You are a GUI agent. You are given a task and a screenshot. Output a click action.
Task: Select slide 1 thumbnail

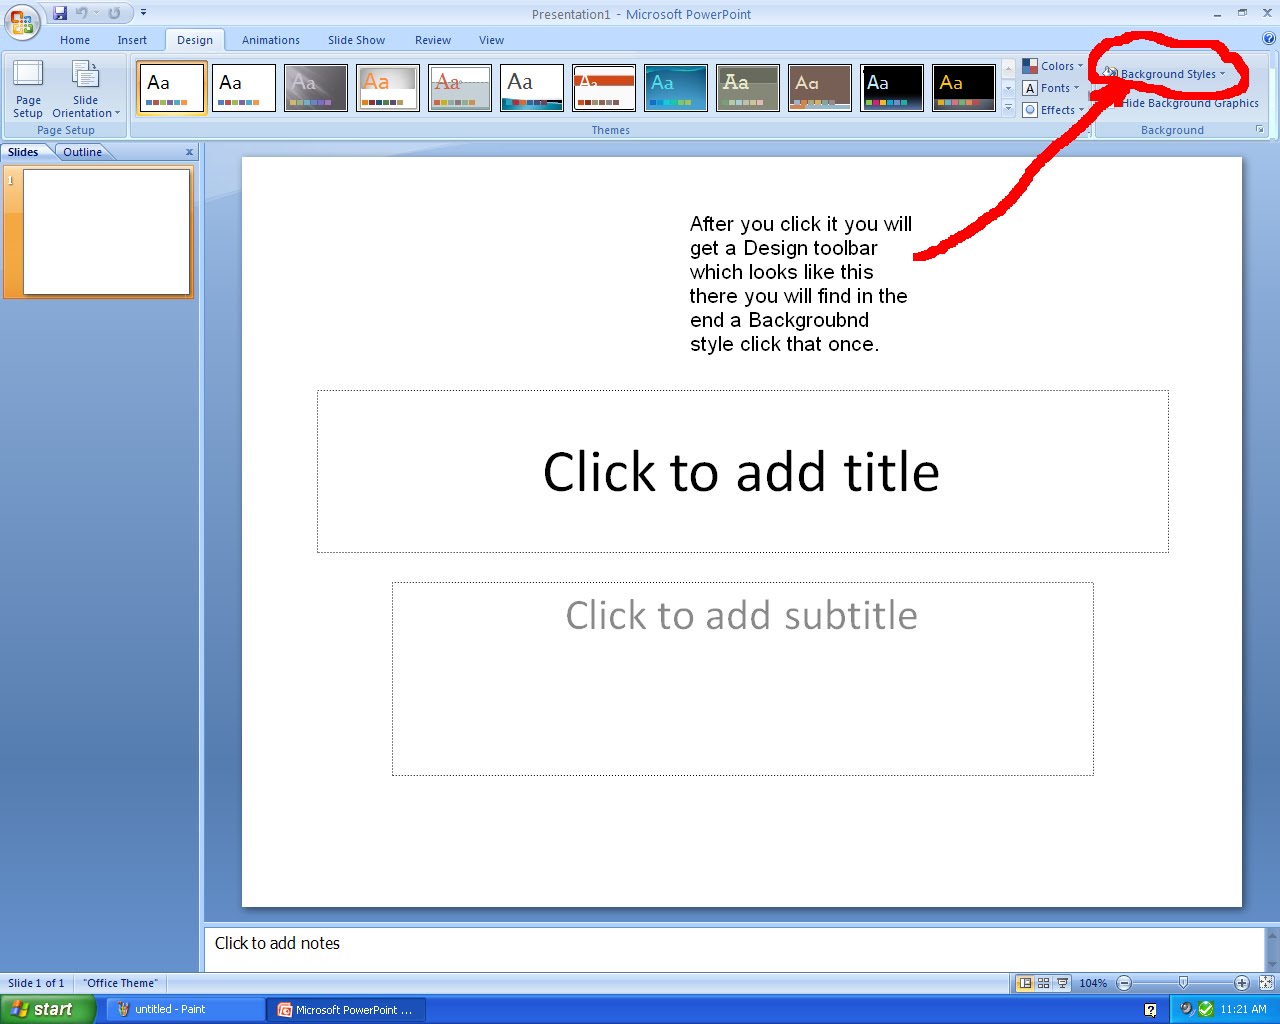(x=107, y=232)
